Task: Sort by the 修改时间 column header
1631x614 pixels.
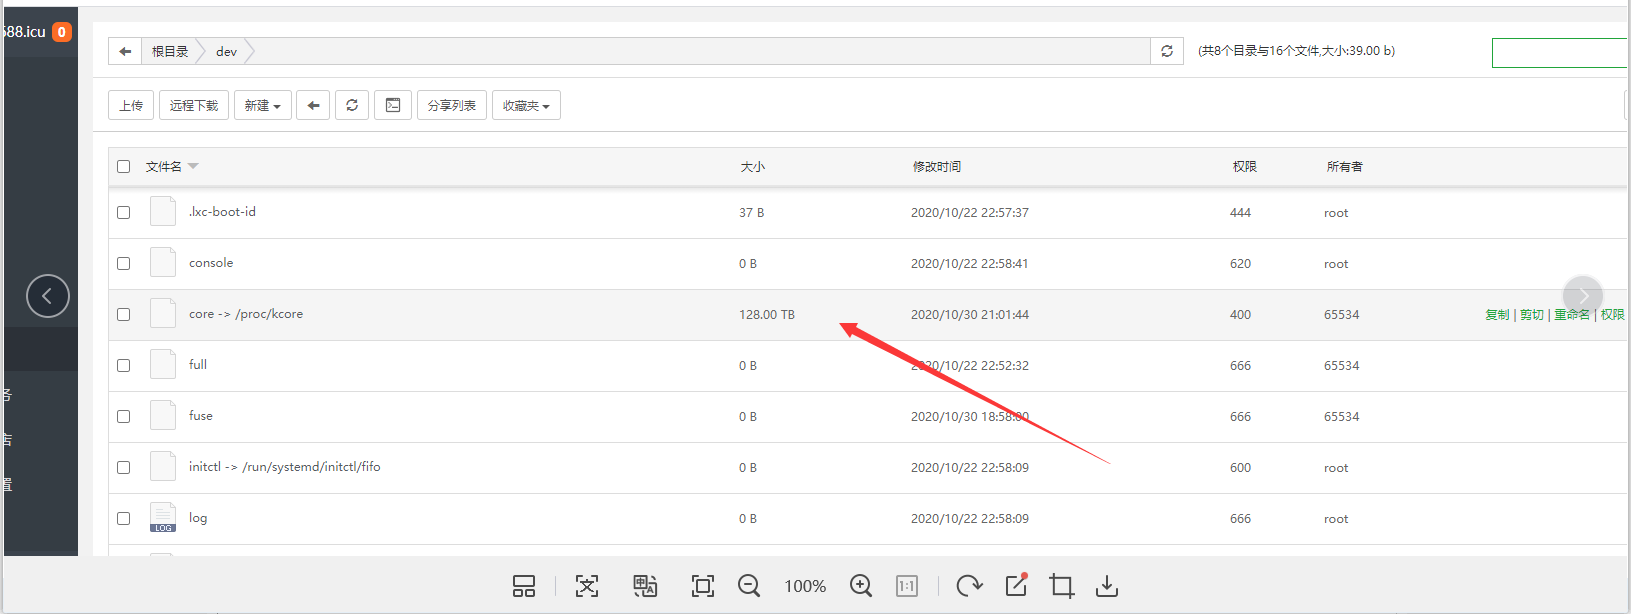Action: pyautogui.click(x=937, y=167)
